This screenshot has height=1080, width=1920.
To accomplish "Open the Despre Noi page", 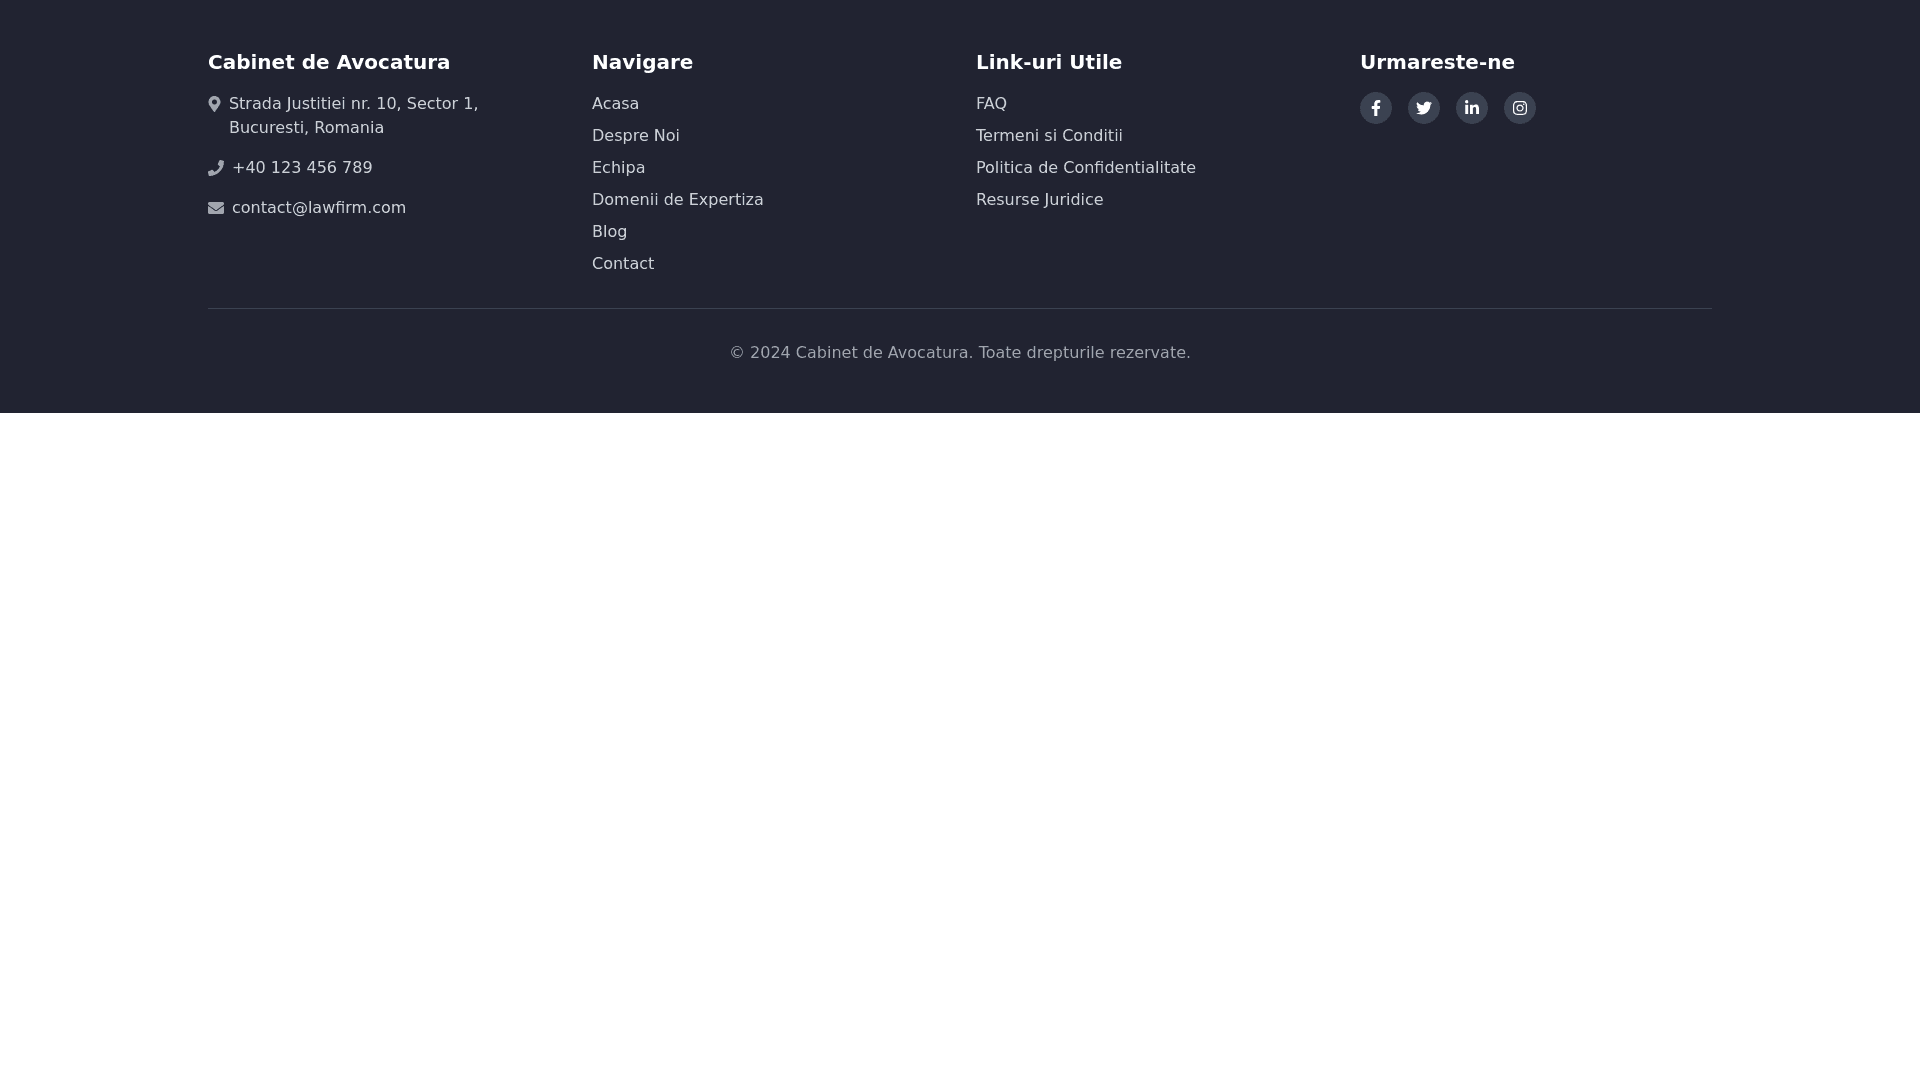I will (x=635, y=136).
